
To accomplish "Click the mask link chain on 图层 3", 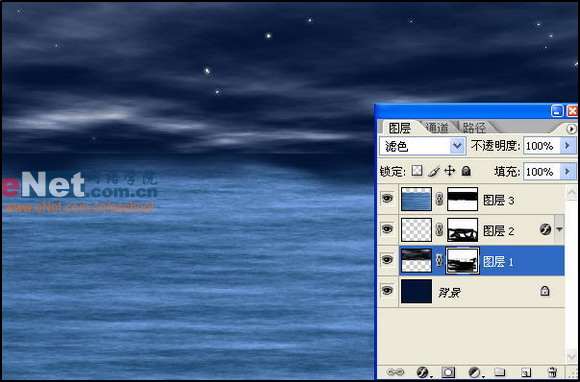I will point(439,200).
